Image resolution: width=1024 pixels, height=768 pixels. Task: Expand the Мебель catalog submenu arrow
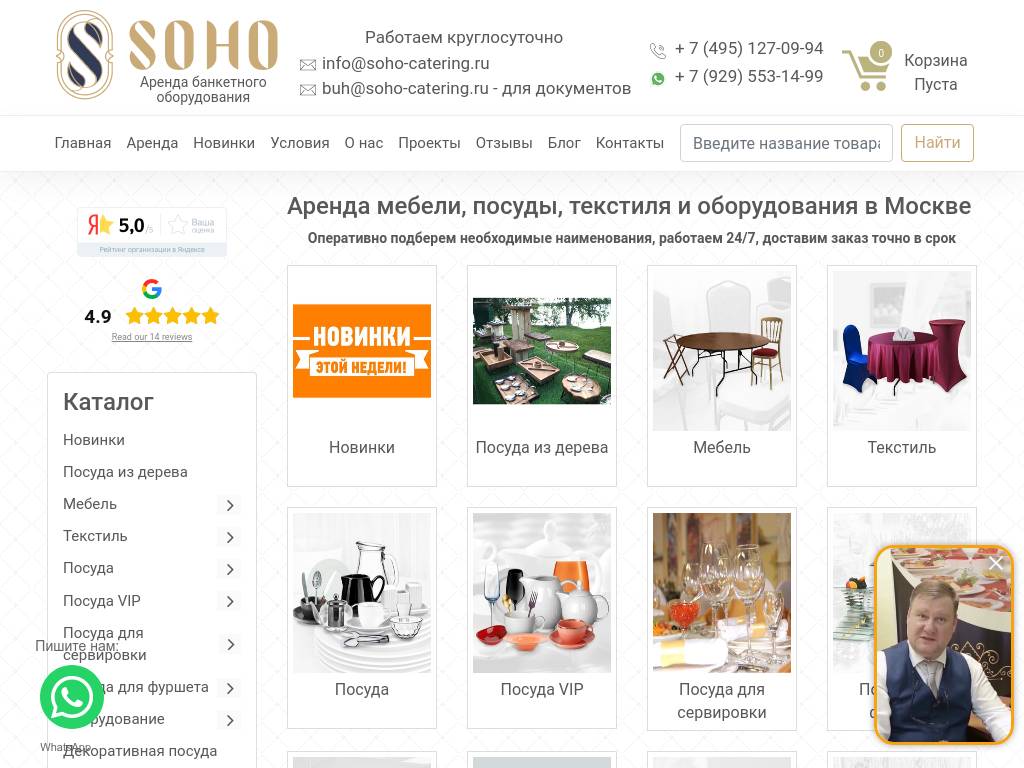tap(230, 505)
